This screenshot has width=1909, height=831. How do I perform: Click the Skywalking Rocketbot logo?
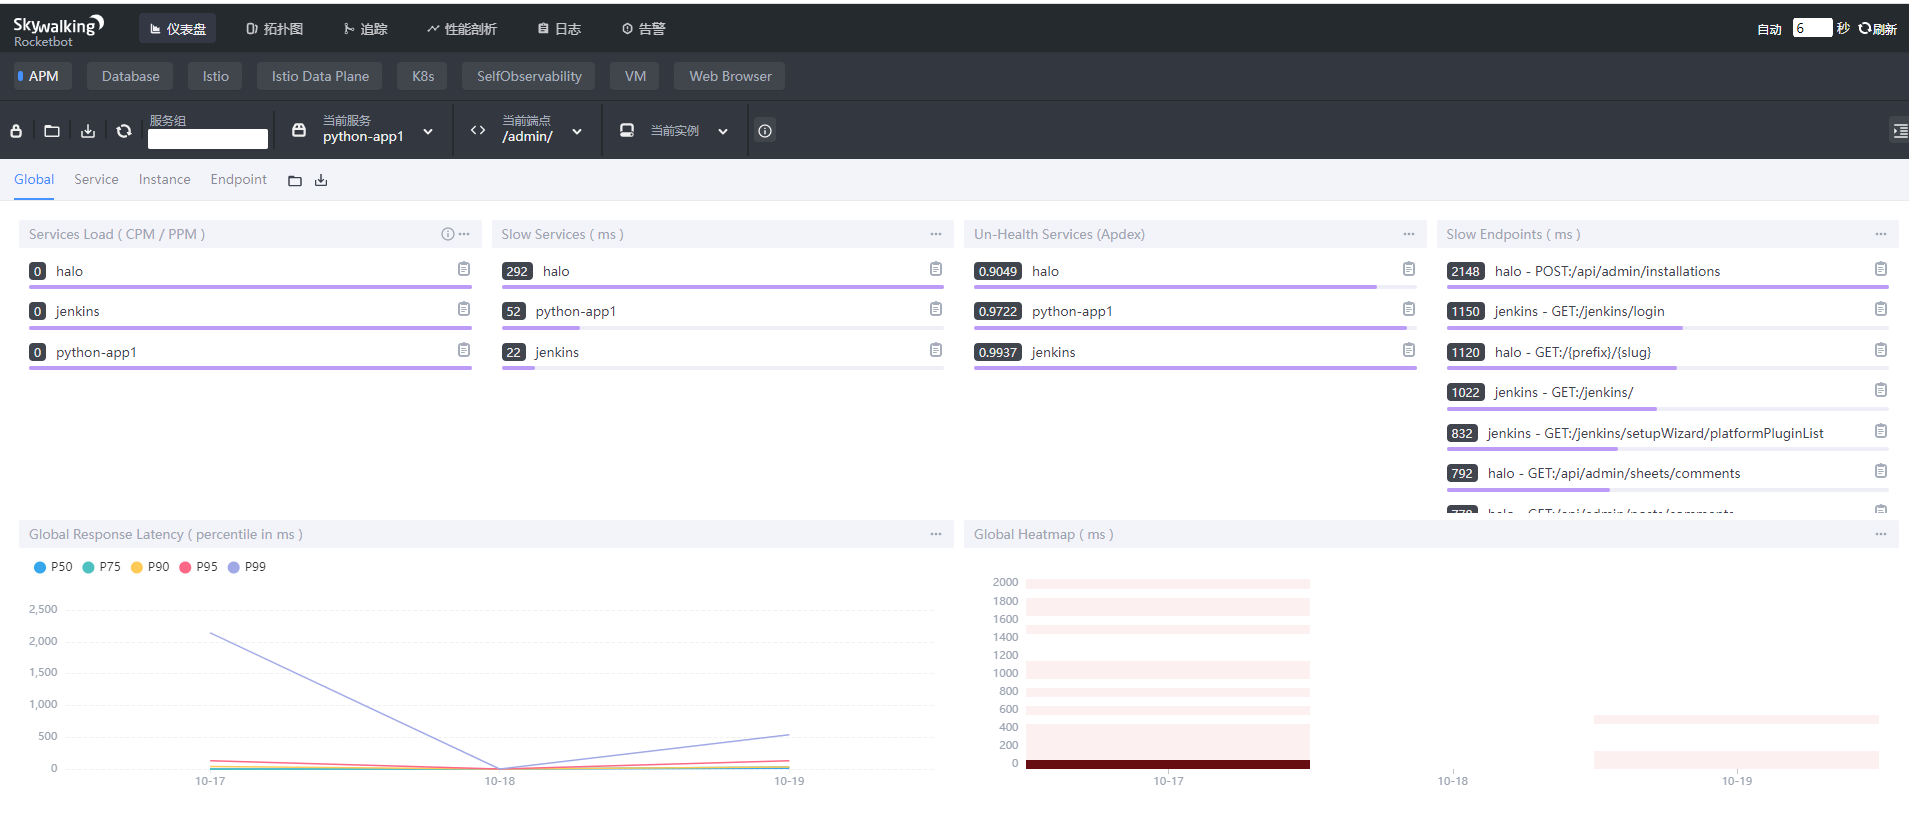point(58,30)
